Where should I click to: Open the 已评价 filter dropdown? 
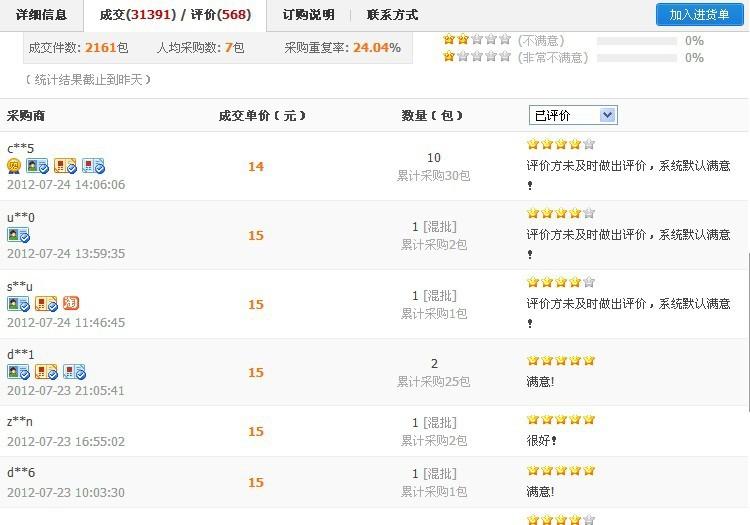coord(573,116)
